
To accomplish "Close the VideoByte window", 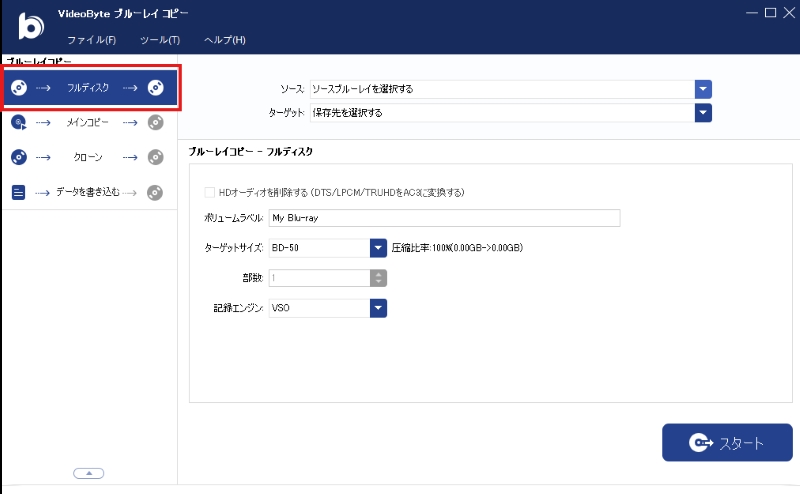I will click(789, 13).
